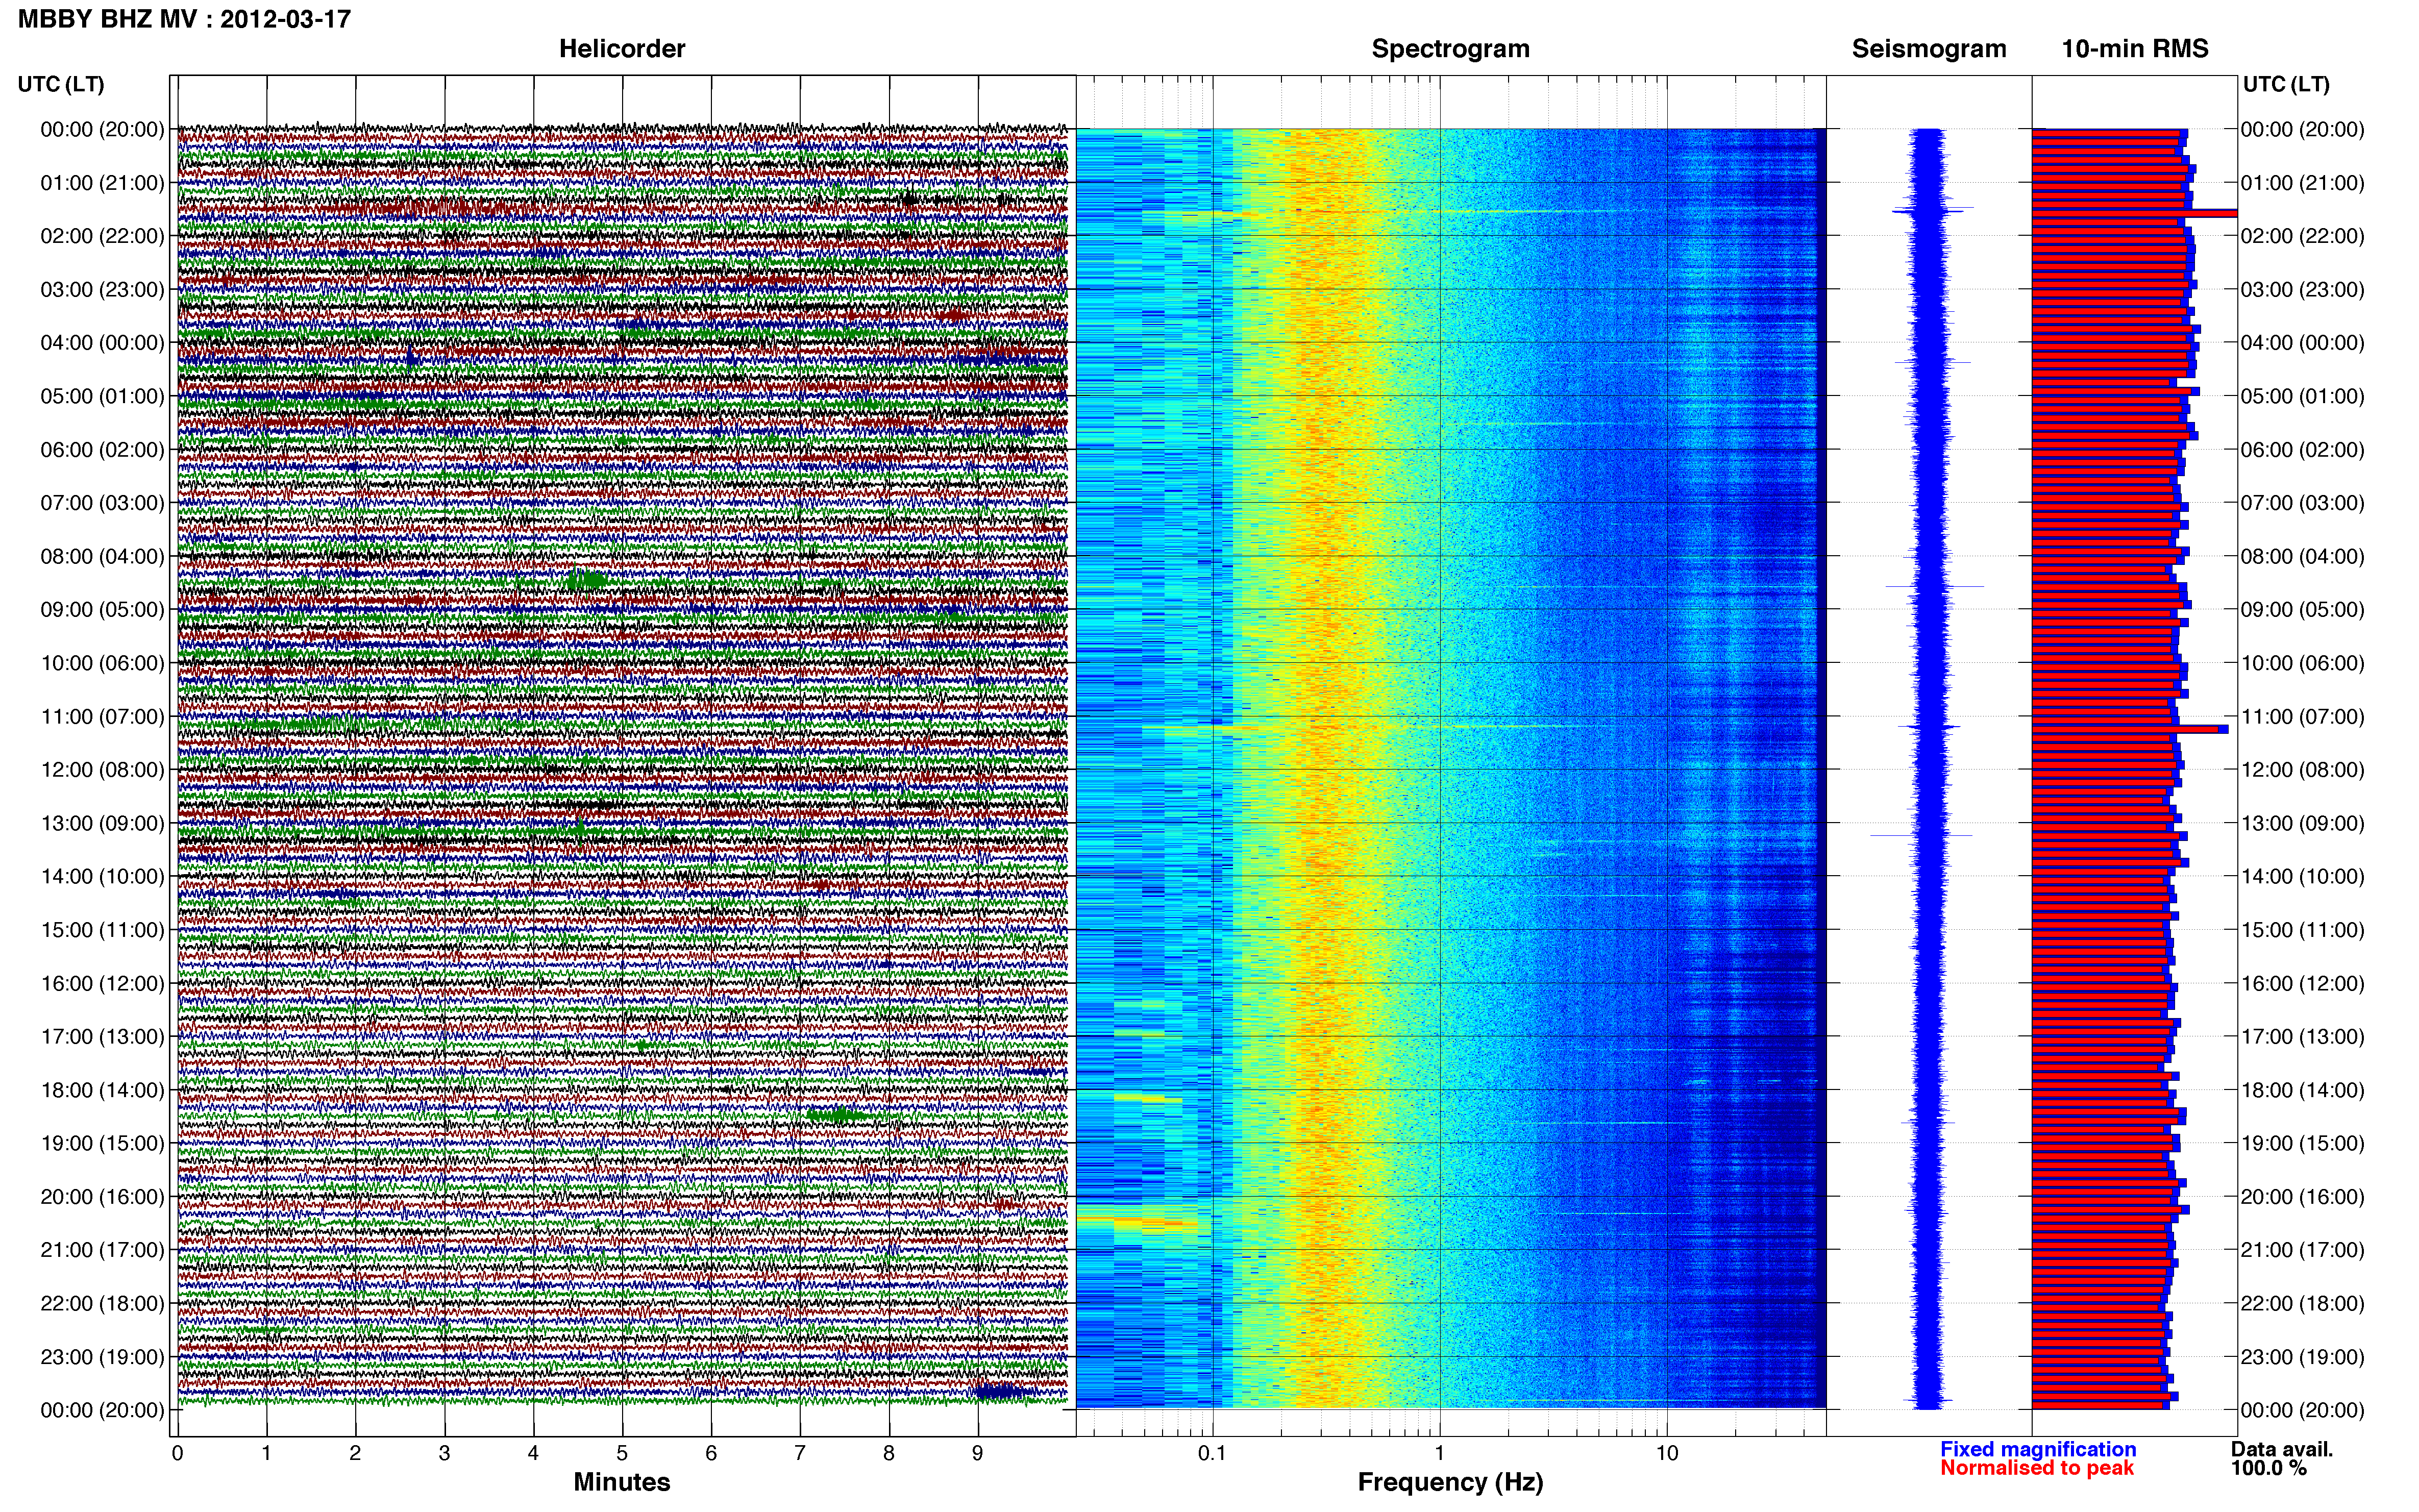2419x1512 pixels.
Task: Click the plot title 'MBBY BHZ MV : 2012-03-17'
Action: tap(185, 19)
